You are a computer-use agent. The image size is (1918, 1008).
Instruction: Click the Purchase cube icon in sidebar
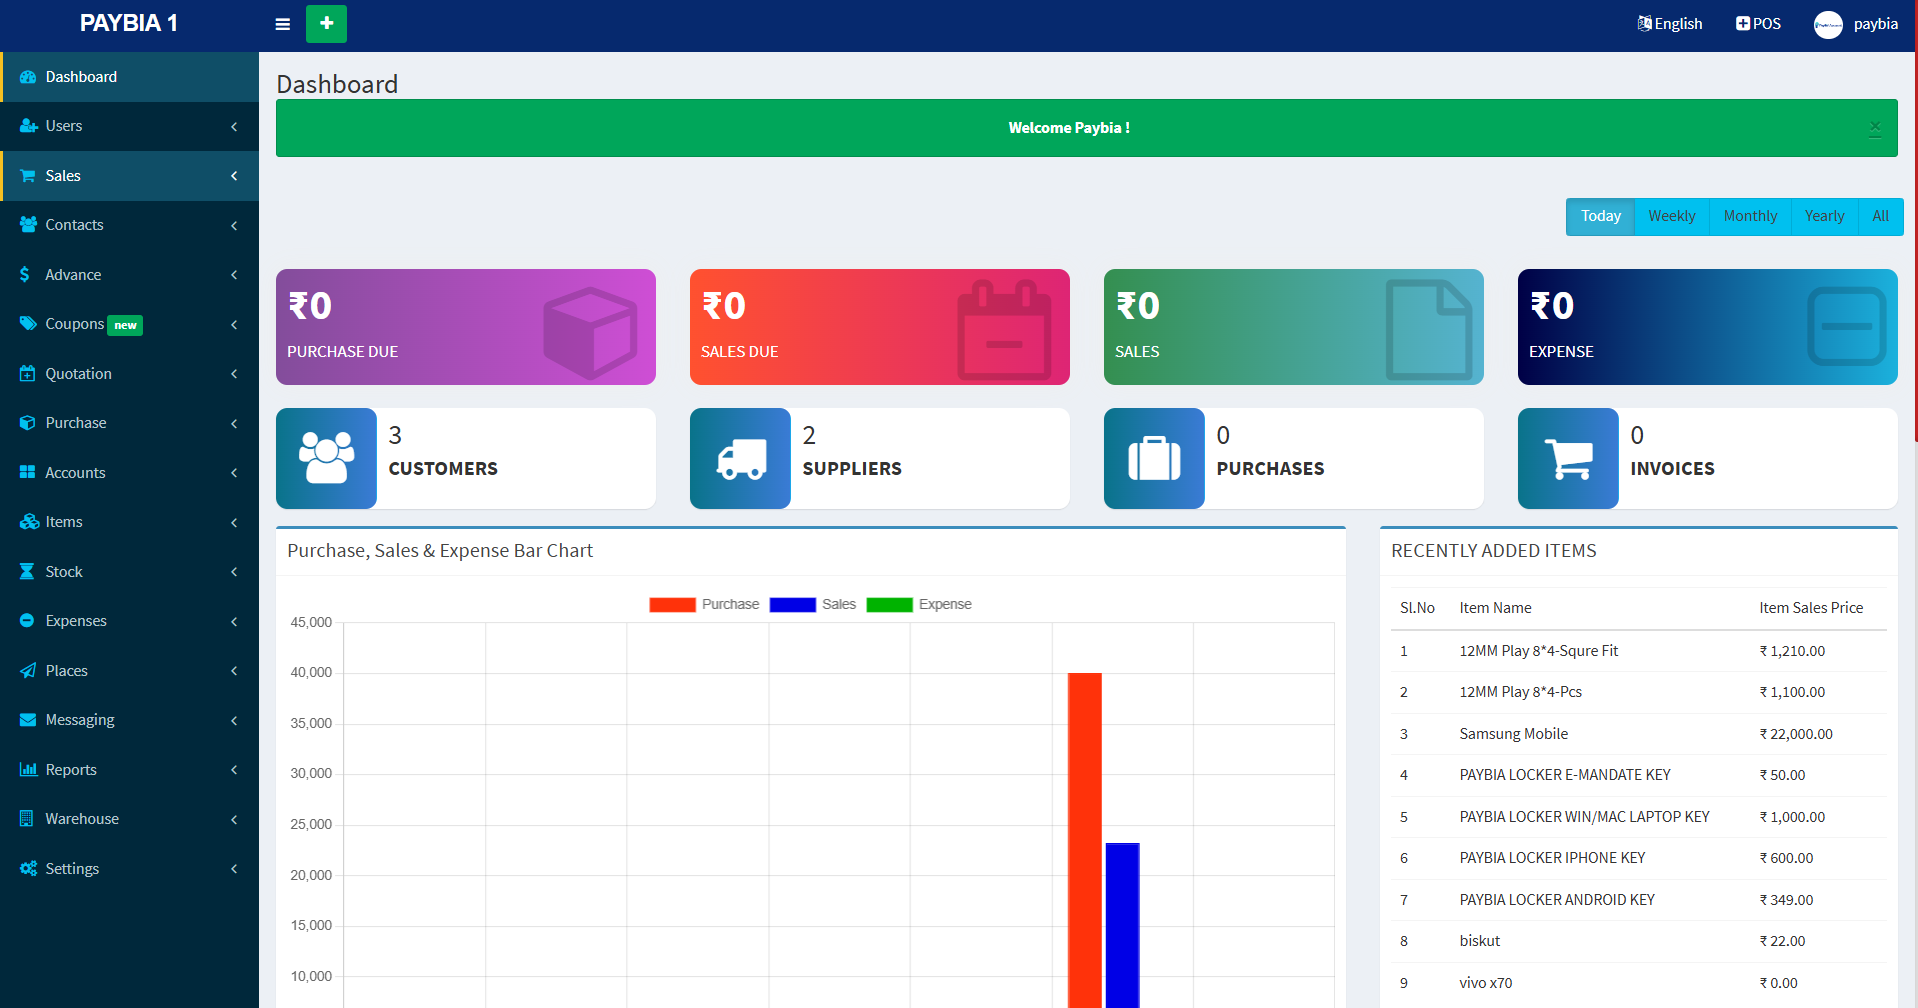(x=27, y=423)
